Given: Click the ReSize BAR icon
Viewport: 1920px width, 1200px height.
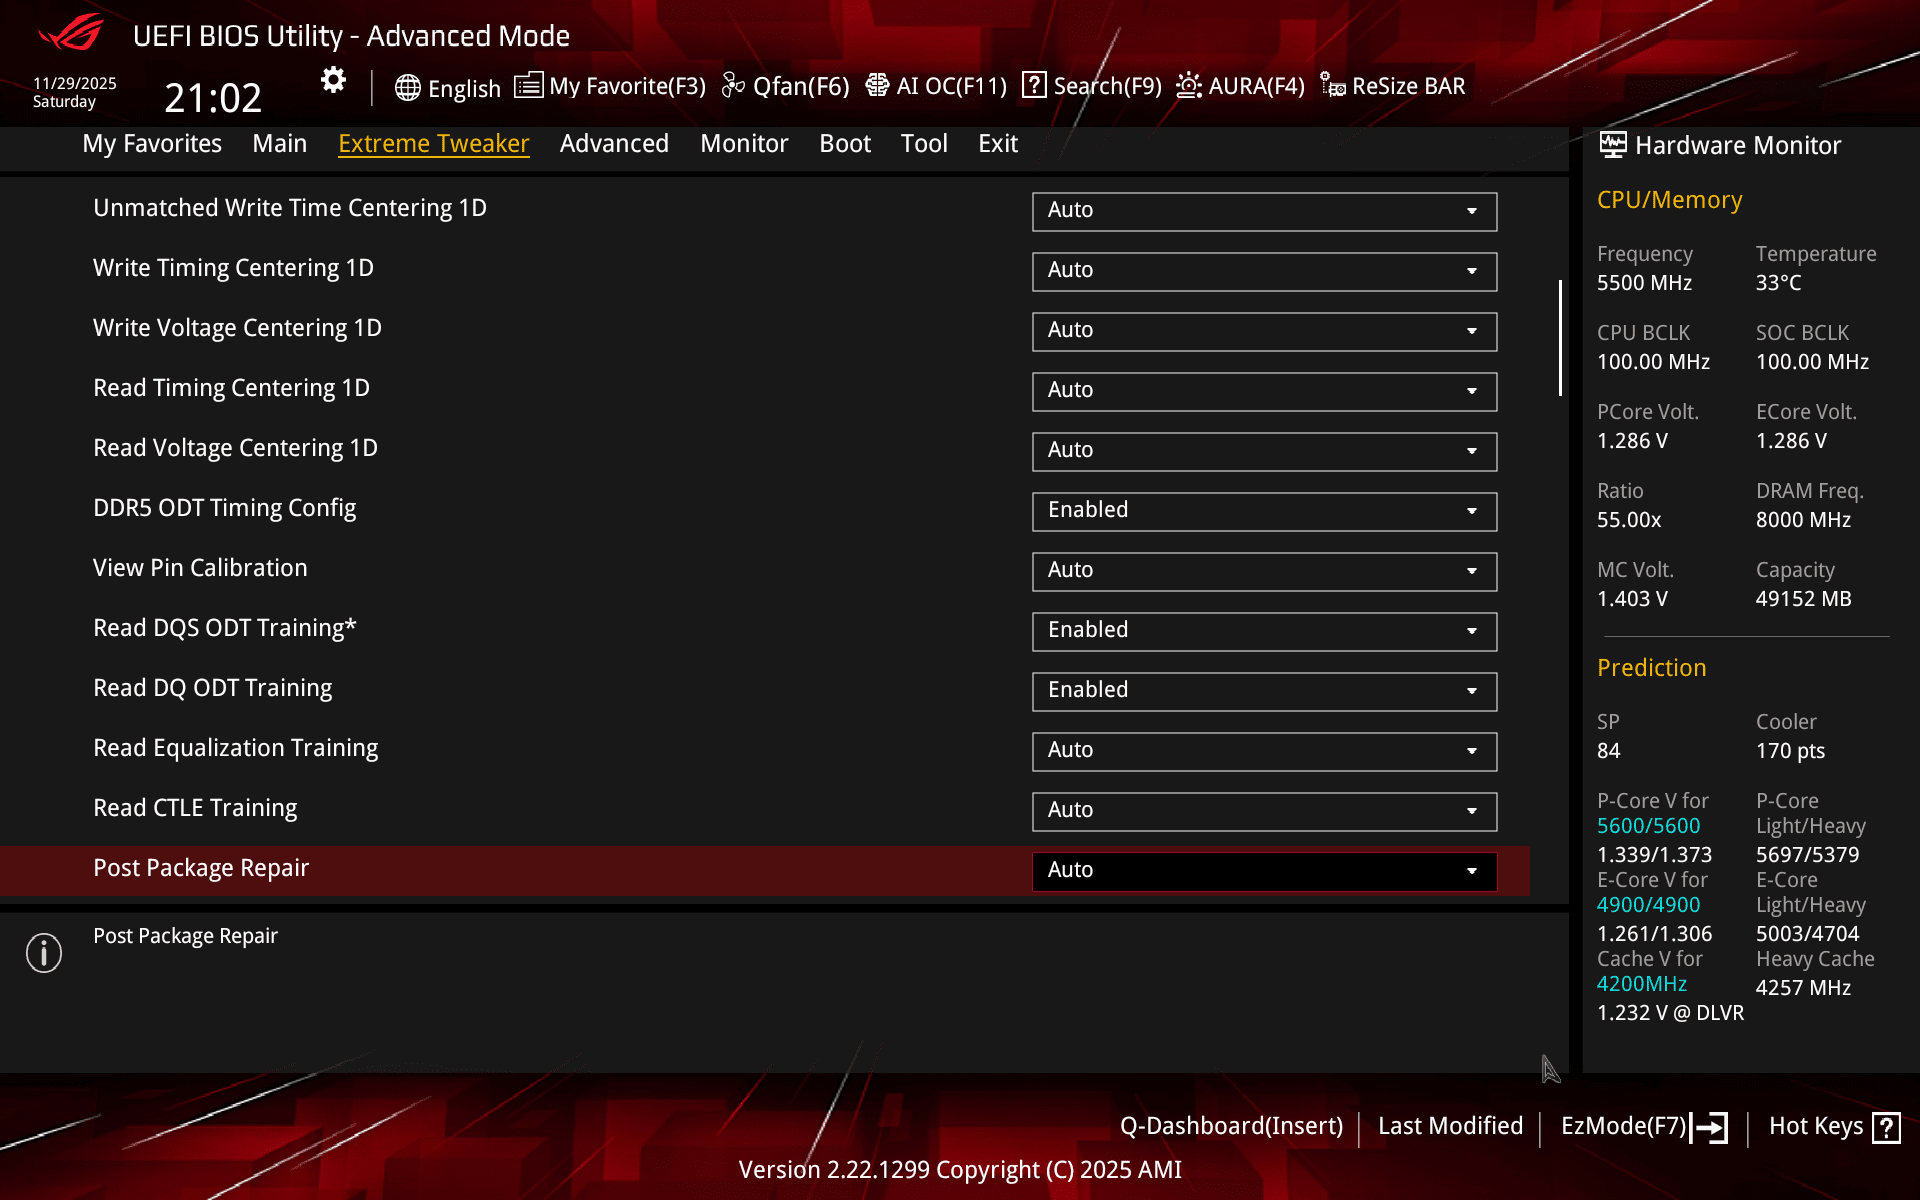Looking at the screenshot, I should (x=1332, y=86).
